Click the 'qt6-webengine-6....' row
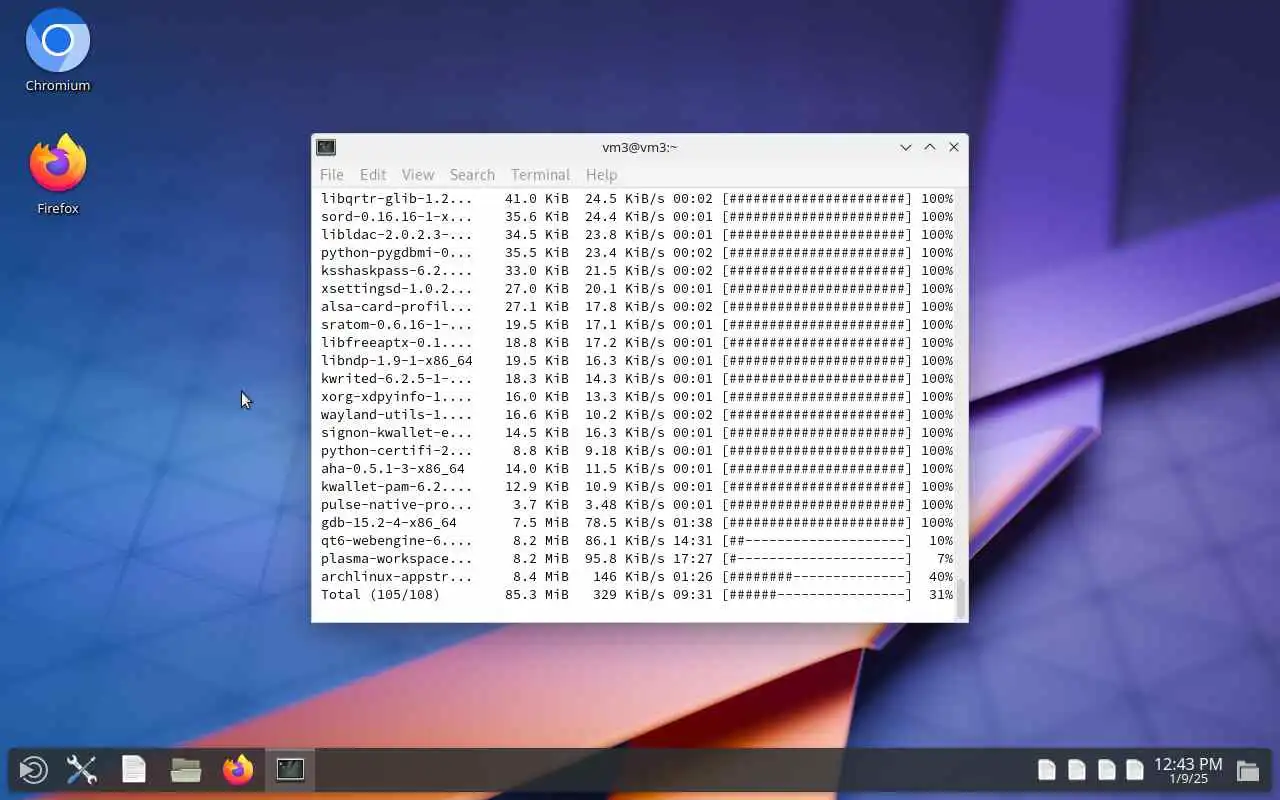Viewport: 1280px width, 800px height. 637,541
